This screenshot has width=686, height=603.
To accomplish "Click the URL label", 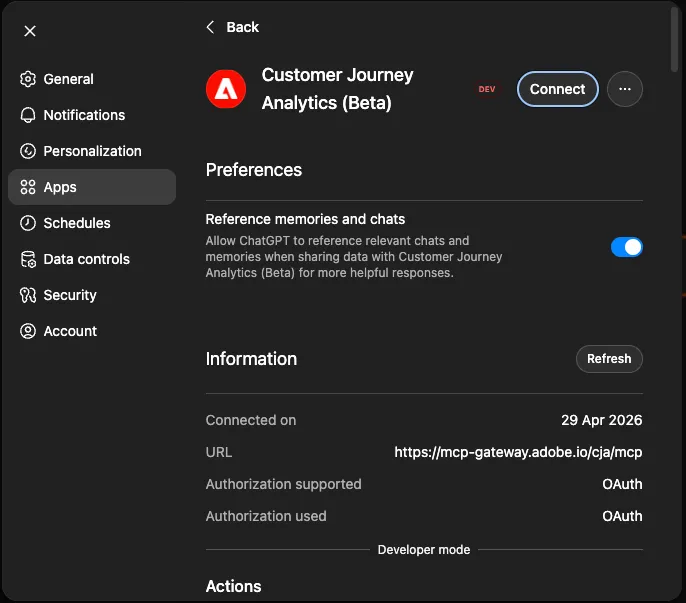I will (218, 452).
